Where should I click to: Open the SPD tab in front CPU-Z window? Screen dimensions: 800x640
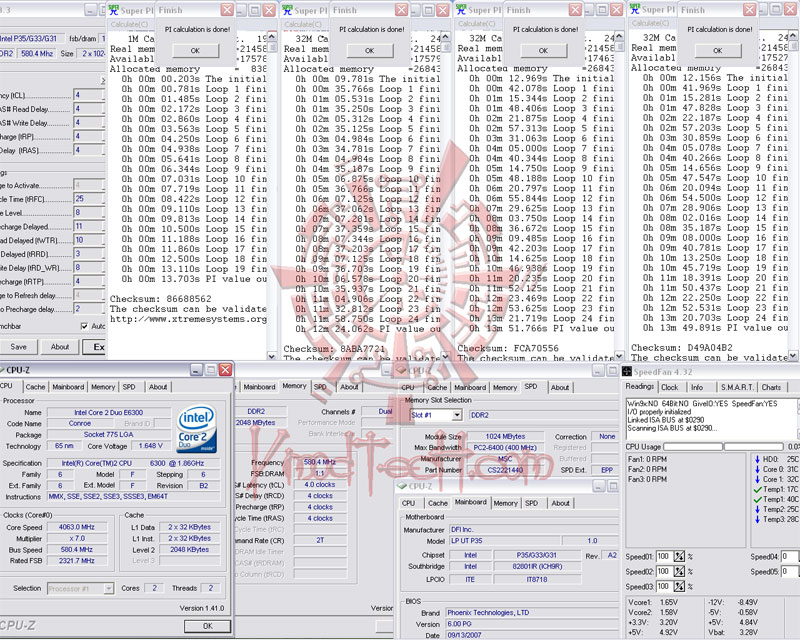[129, 387]
